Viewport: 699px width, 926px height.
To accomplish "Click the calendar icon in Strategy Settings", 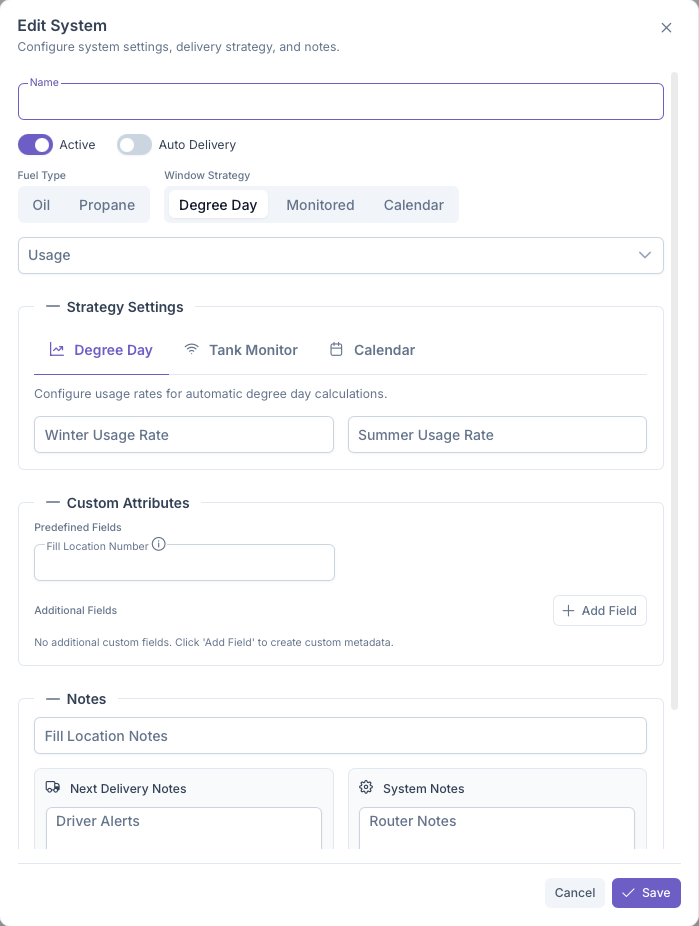I will click(336, 350).
